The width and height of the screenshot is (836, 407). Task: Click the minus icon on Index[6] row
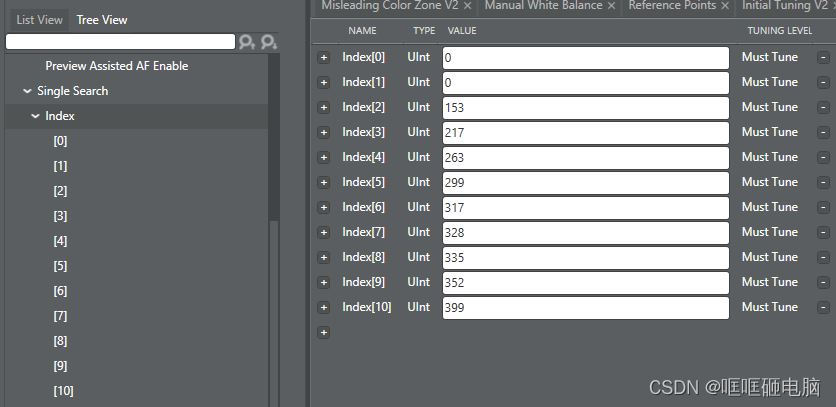click(823, 208)
